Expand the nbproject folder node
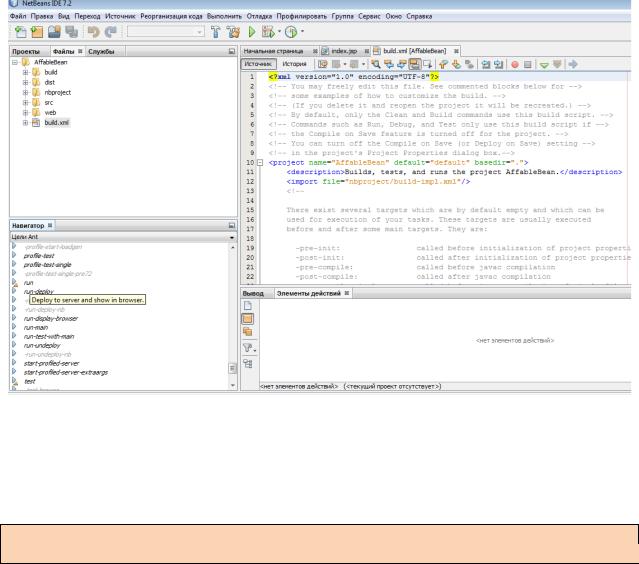The width and height of the screenshot is (639, 564). point(25,93)
